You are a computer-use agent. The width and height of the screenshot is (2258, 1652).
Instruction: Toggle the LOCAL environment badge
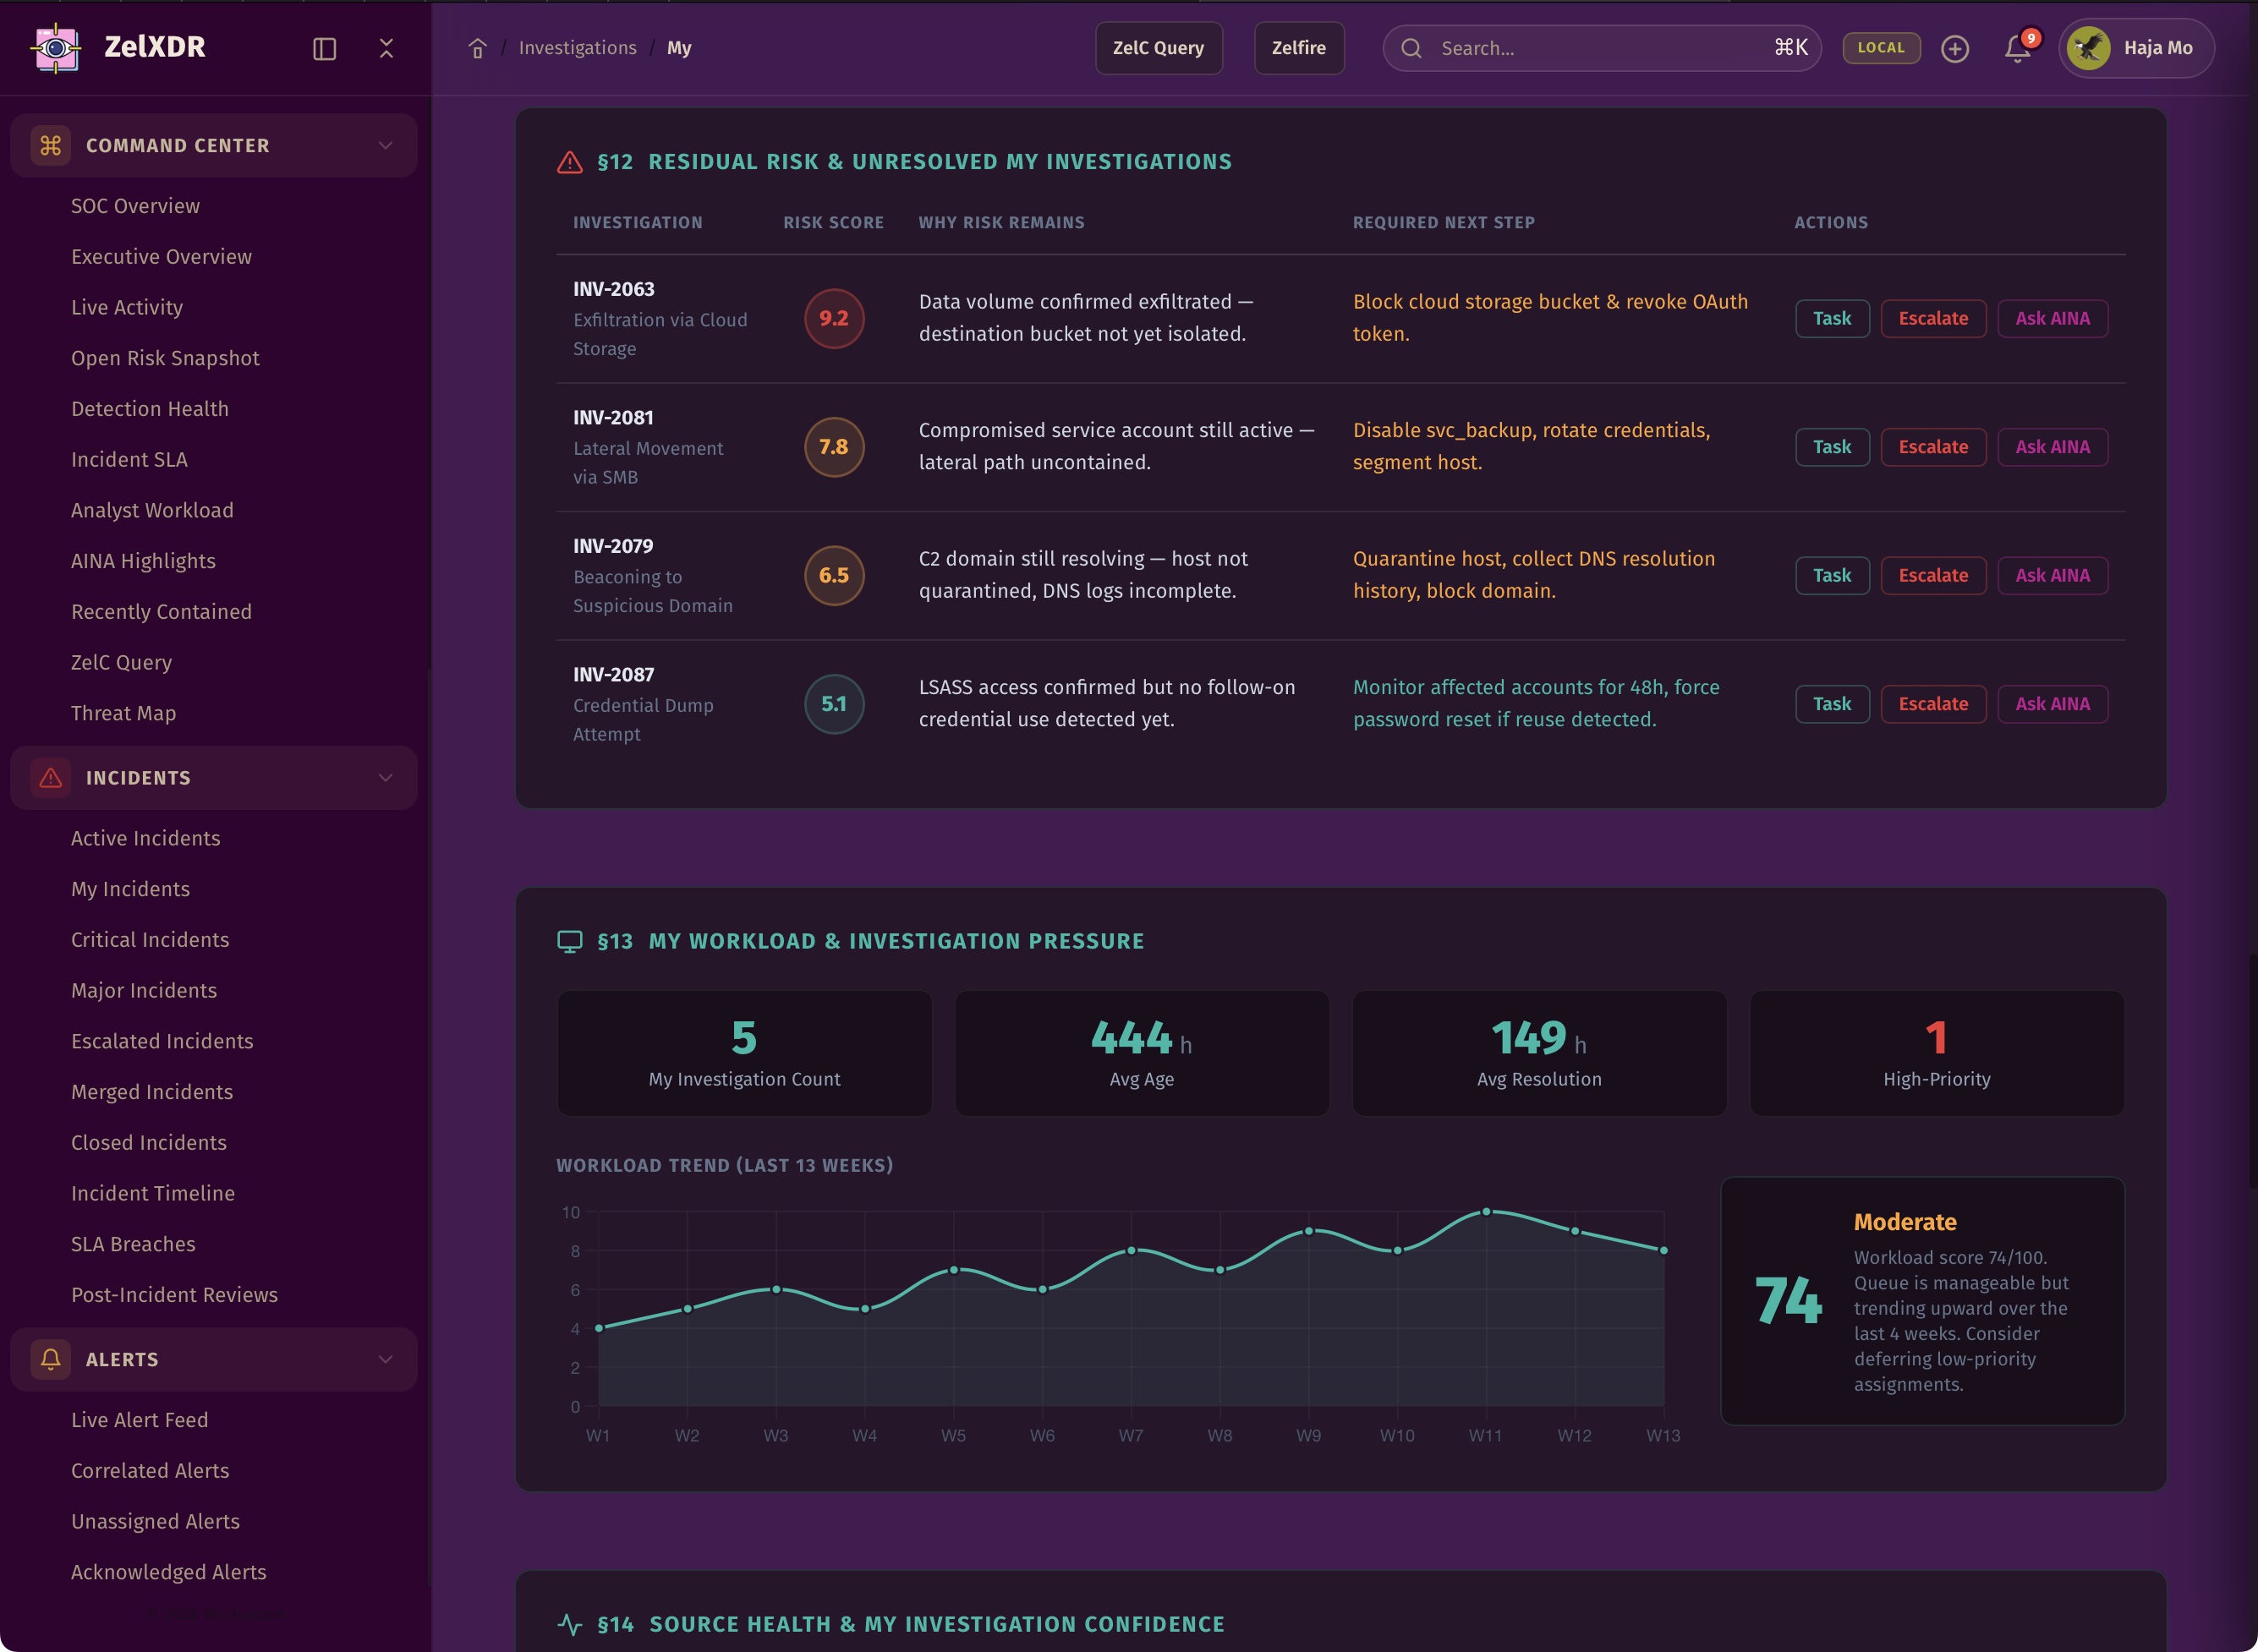(x=1880, y=48)
